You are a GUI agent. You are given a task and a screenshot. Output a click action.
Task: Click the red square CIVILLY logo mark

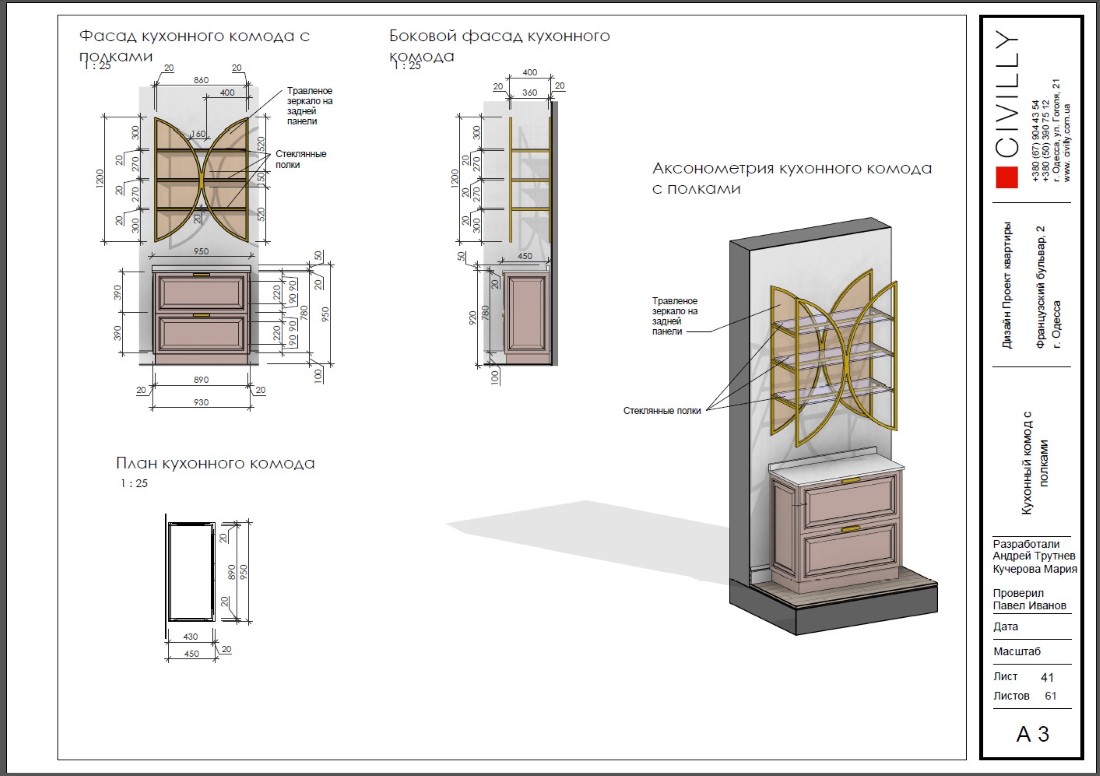coord(1005,177)
